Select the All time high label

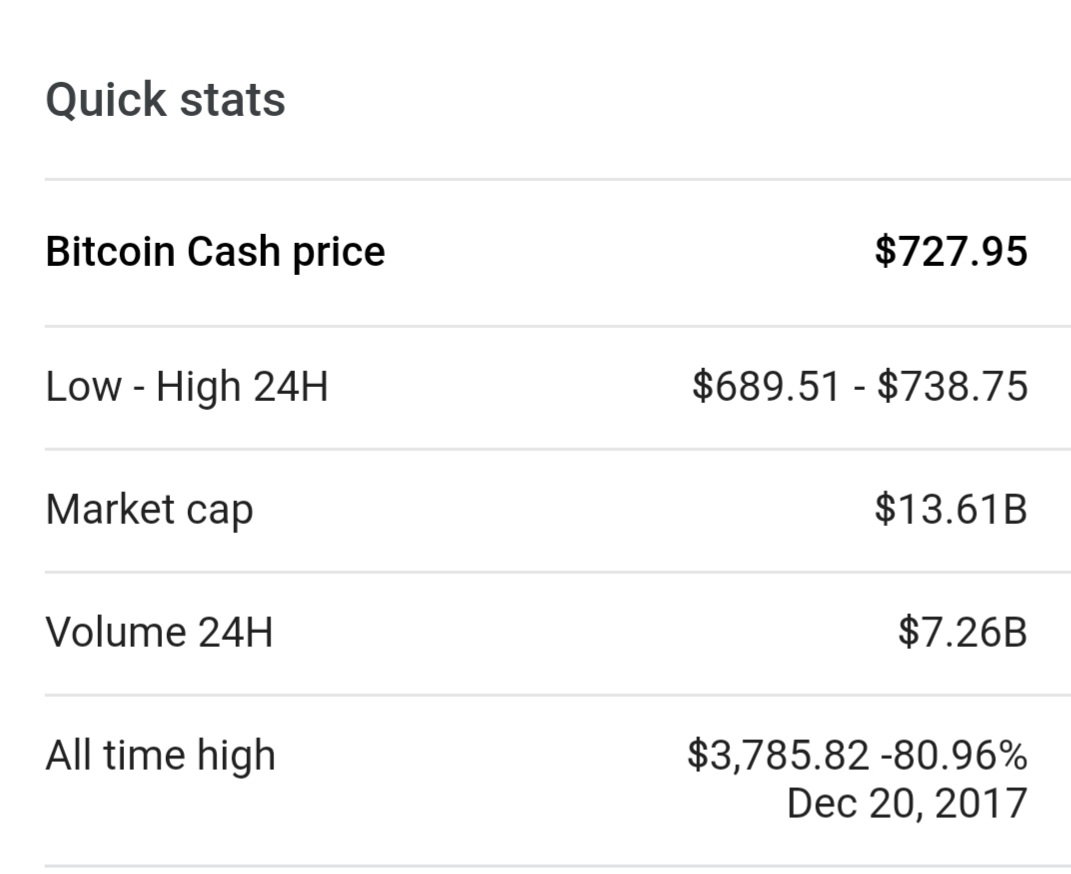click(x=161, y=755)
